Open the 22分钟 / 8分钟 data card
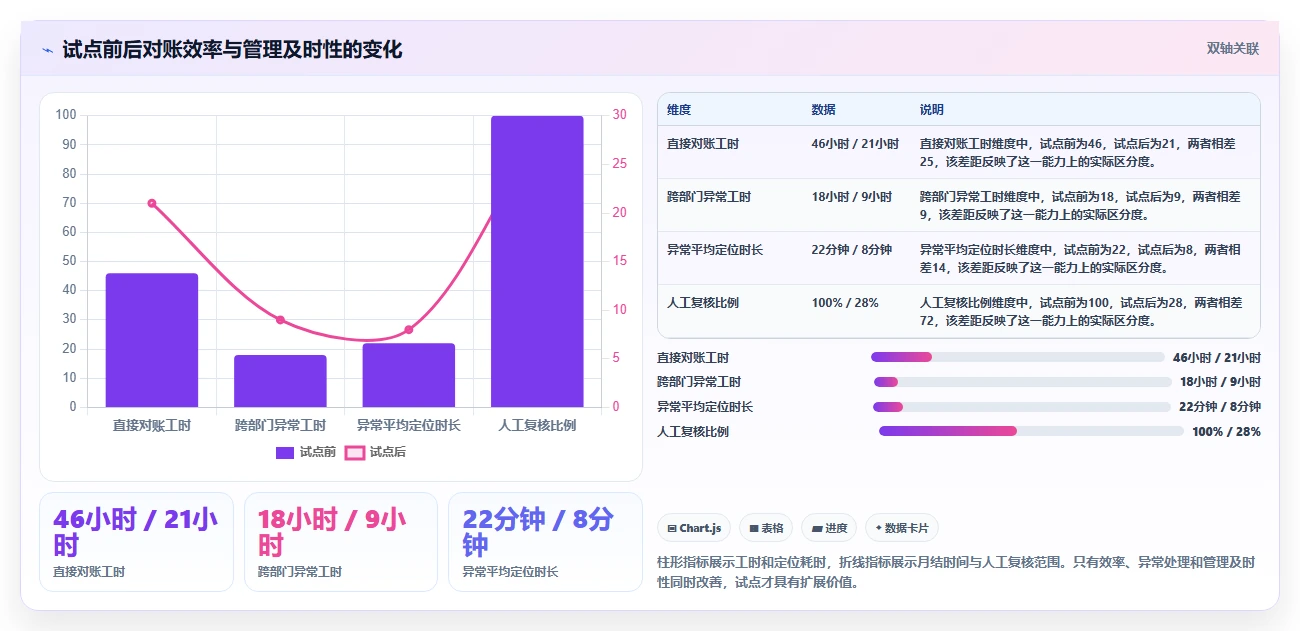Image resolution: width=1300 pixels, height=631 pixels. (545, 542)
